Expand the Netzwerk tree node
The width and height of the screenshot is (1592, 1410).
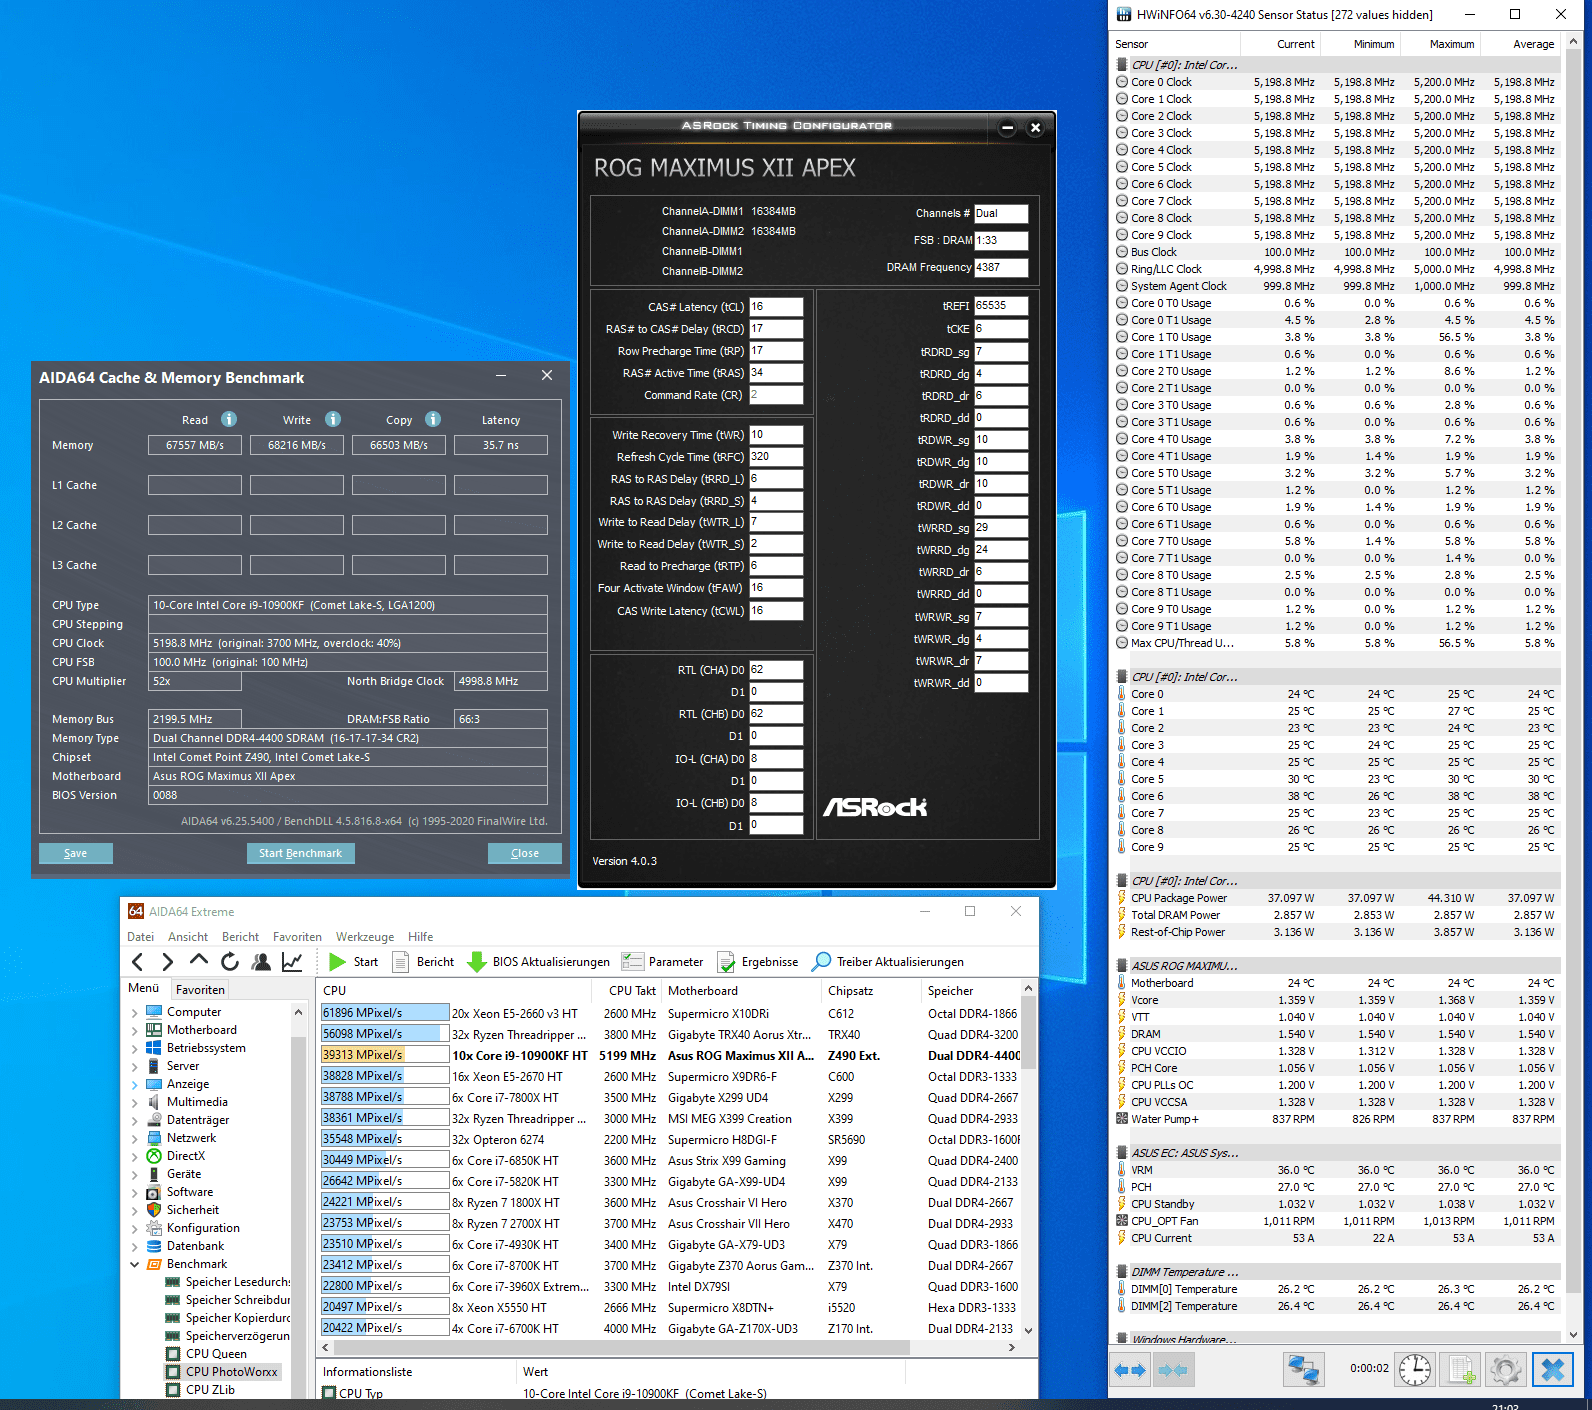click(134, 1138)
